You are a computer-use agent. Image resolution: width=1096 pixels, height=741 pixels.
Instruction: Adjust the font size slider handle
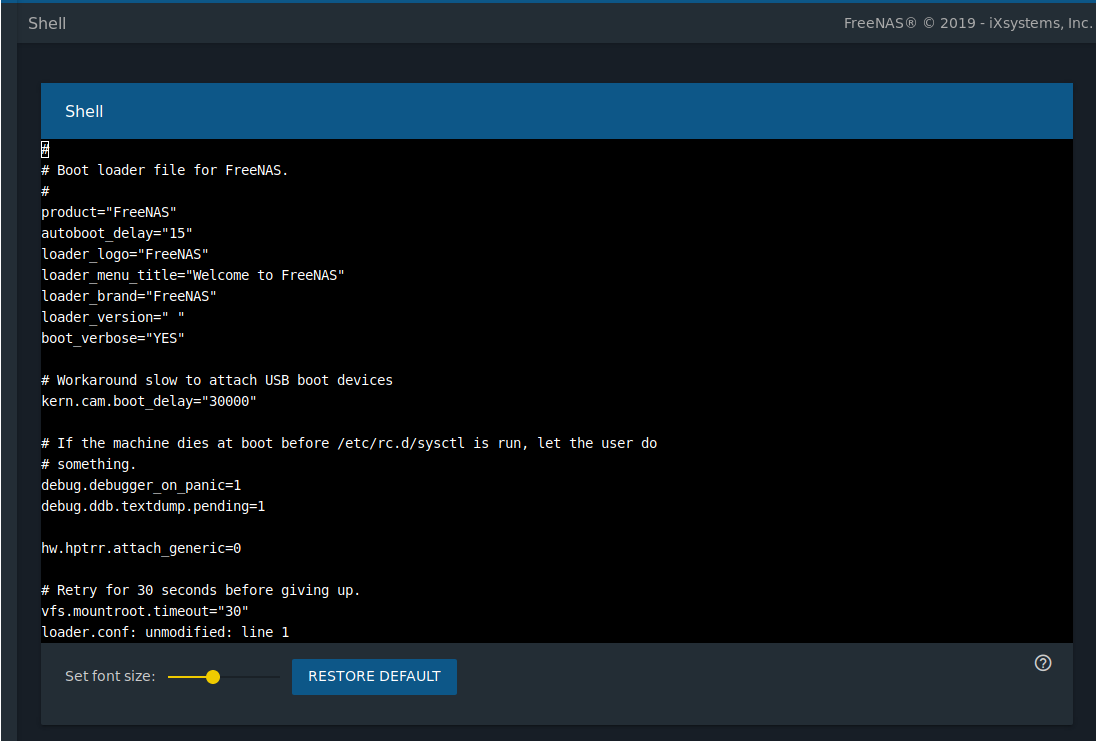point(213,677)
